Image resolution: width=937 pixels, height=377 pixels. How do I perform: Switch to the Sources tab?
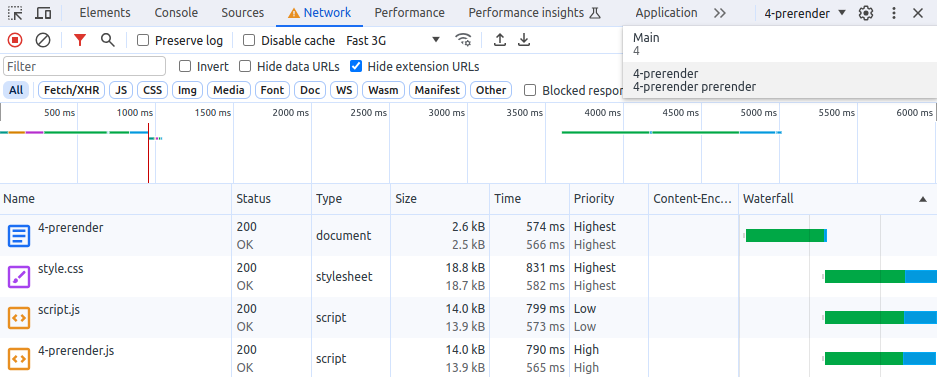pos(243,13)
